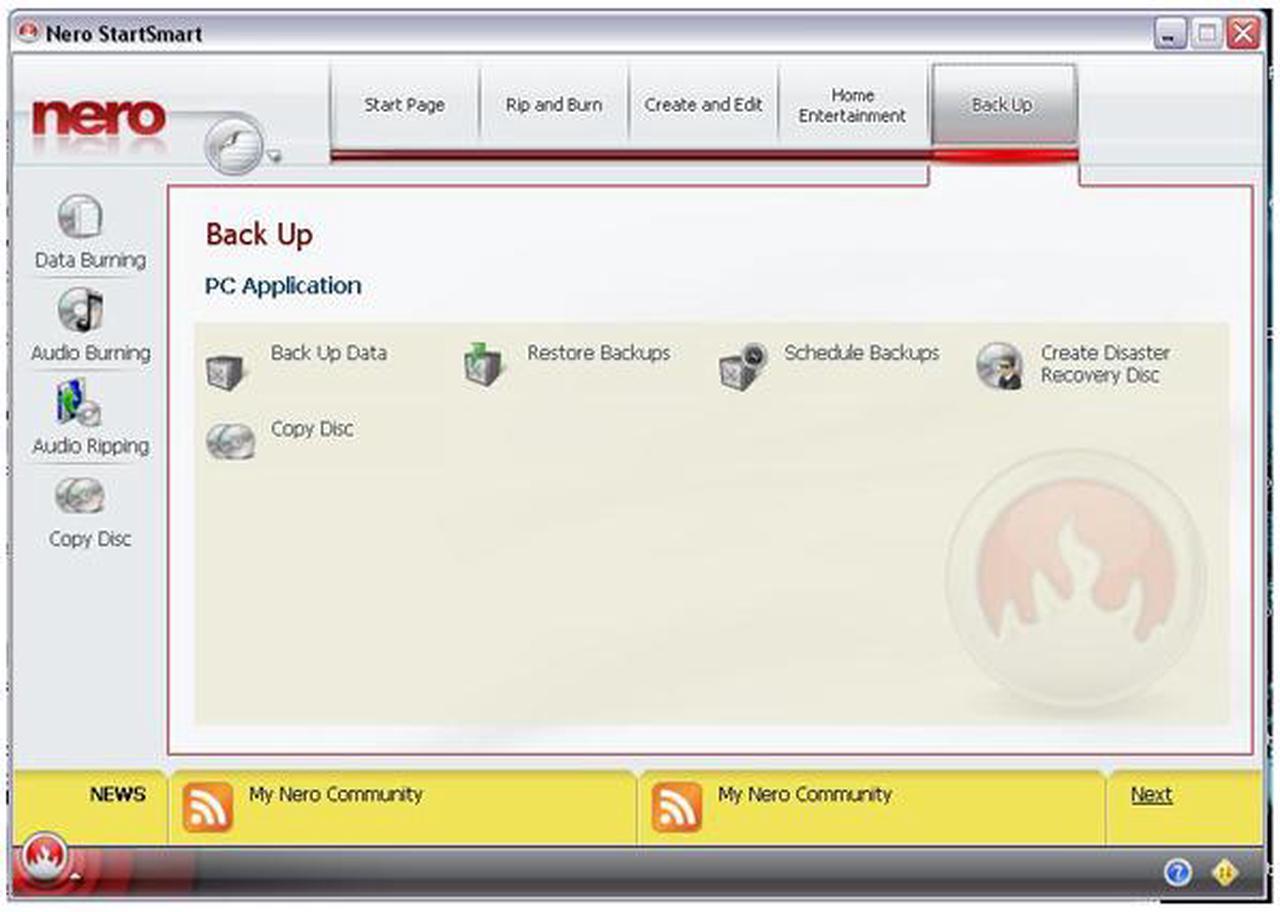Switch to the Home Entertainment tab
Viewport: 1280px width, 912px height.
click(852, 105)
